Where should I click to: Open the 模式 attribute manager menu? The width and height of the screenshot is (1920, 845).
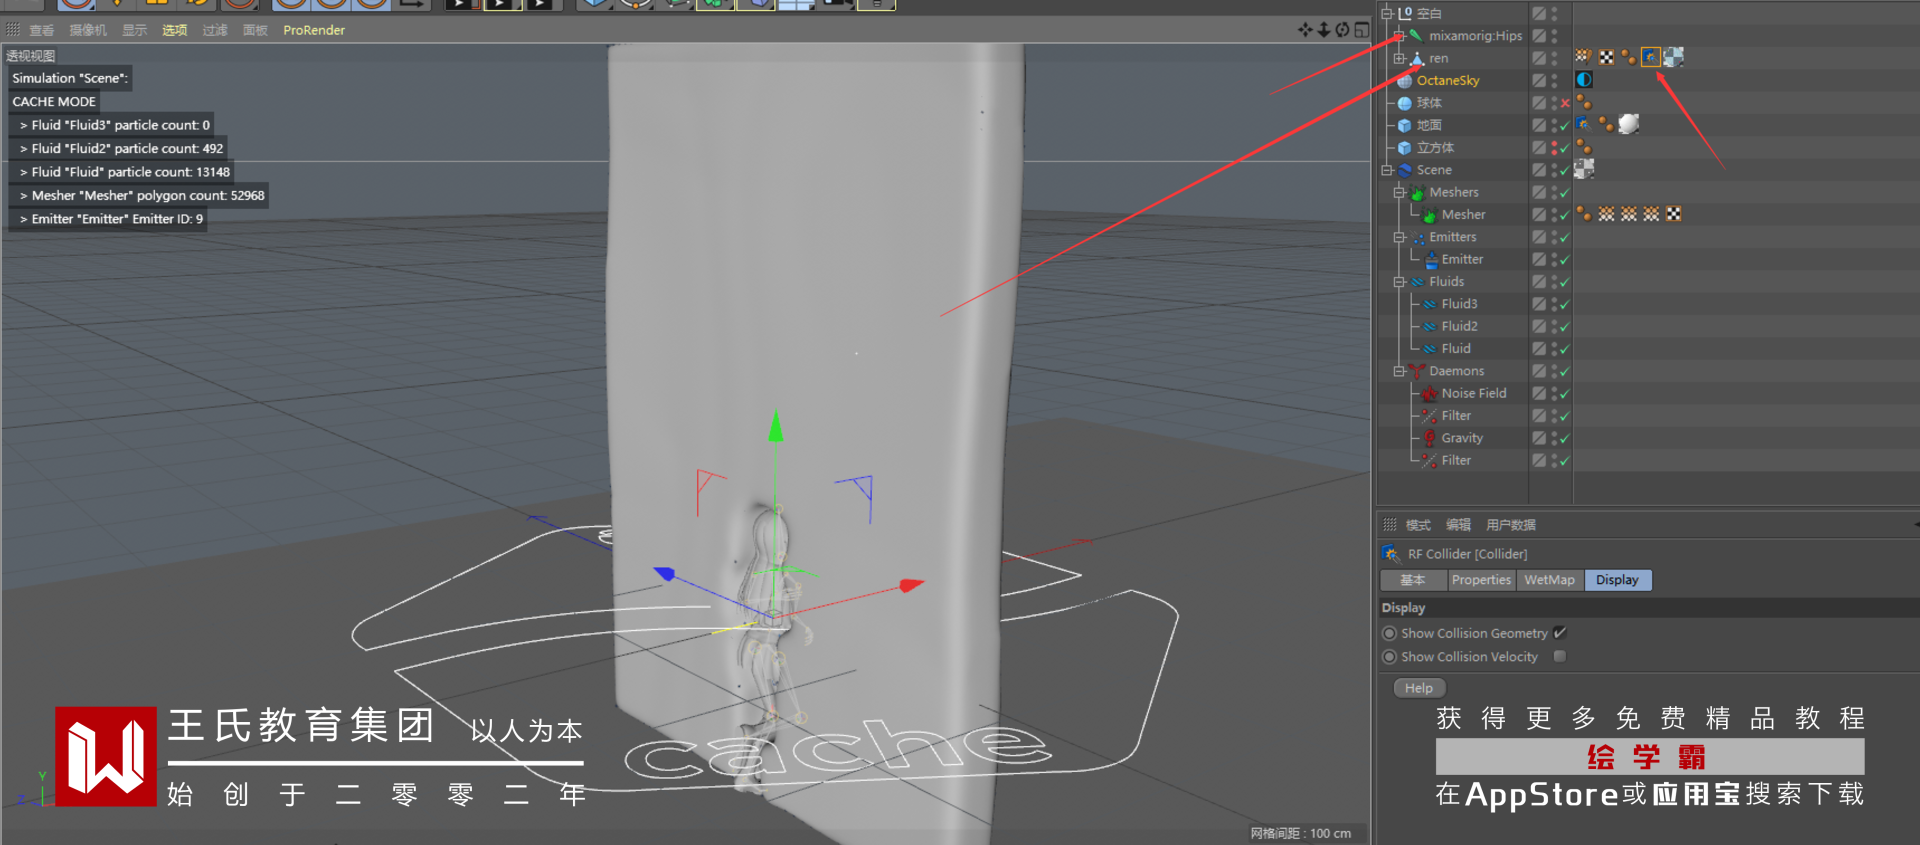pyautogui.click(x=1418, y=525)
